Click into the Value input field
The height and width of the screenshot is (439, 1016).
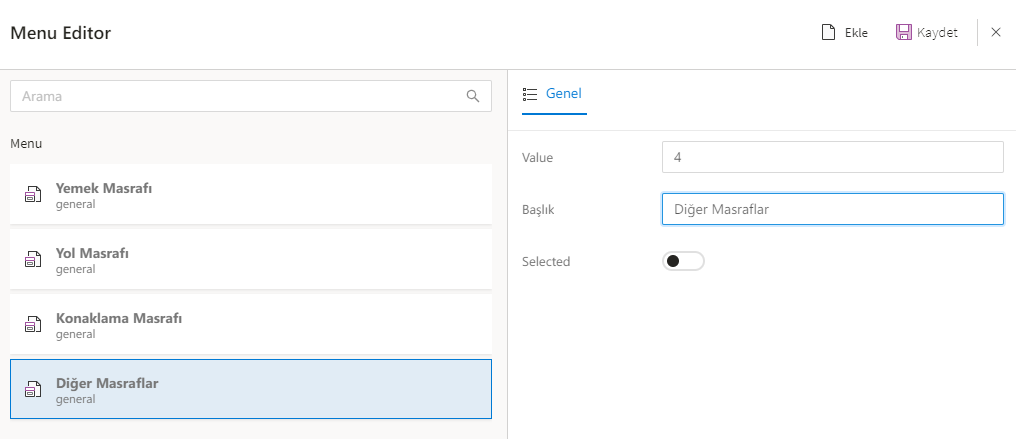pos(832,157)
